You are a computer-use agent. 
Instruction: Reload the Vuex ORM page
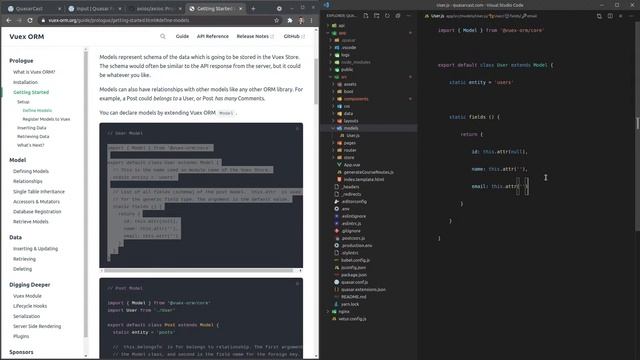click(x=30, y=20)
